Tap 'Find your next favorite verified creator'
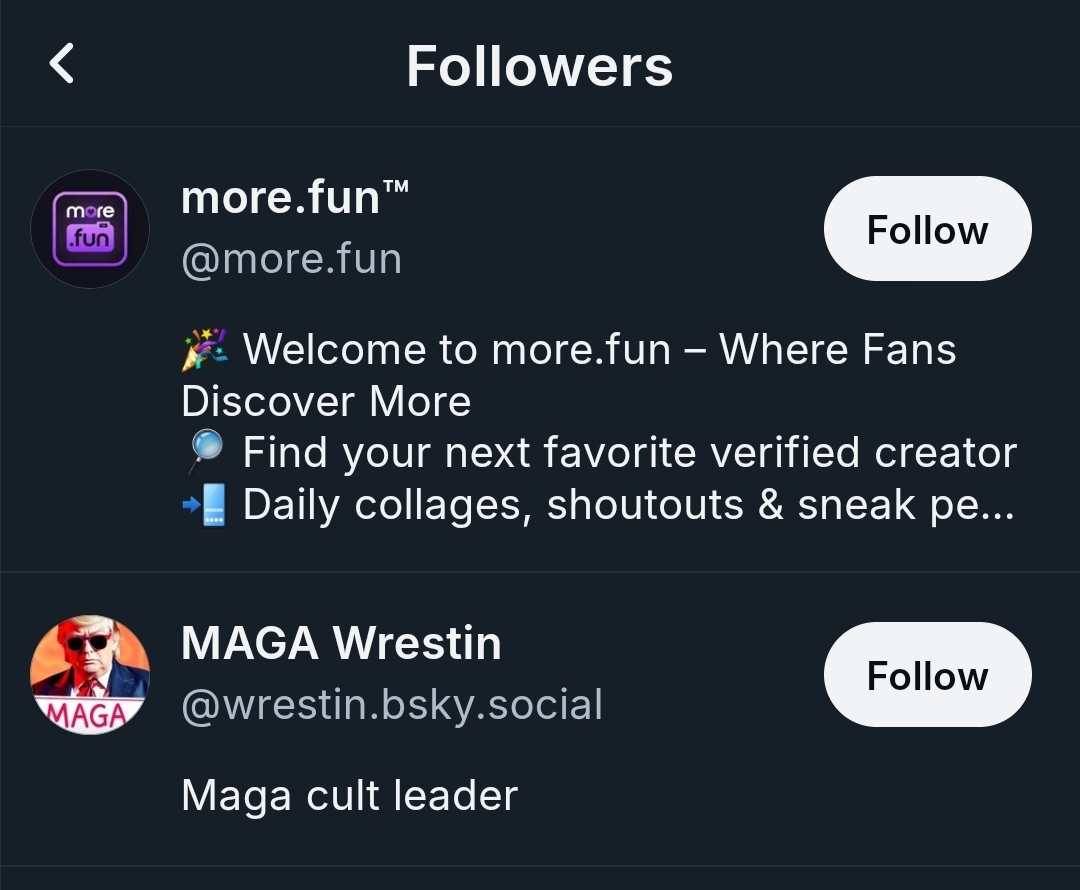Screen dimensions: 1080x890 (x=630, y=453)
